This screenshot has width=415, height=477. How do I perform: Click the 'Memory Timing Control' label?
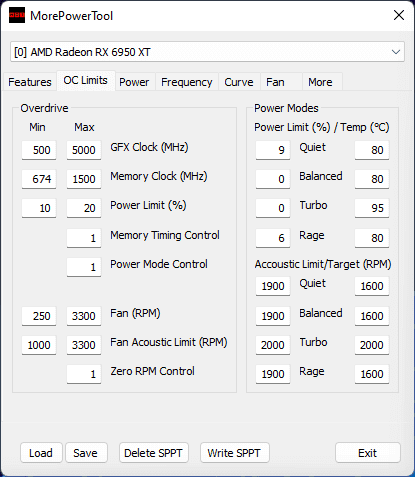(165, 235)
